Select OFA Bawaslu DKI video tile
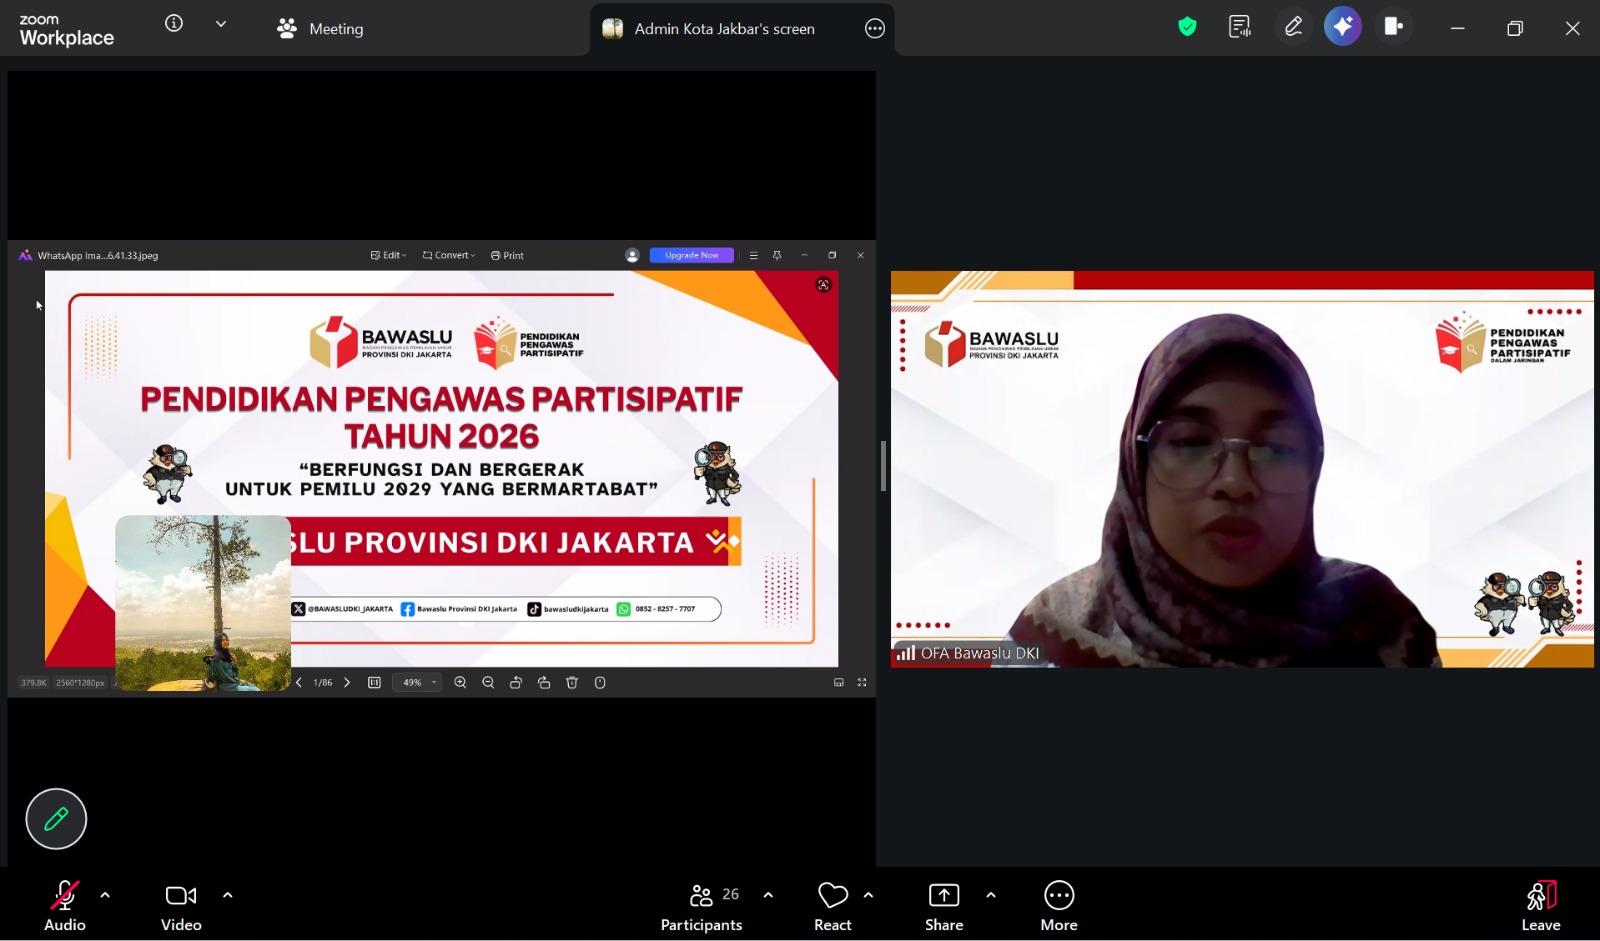 pyautogui.click(x=1242, y=469)
